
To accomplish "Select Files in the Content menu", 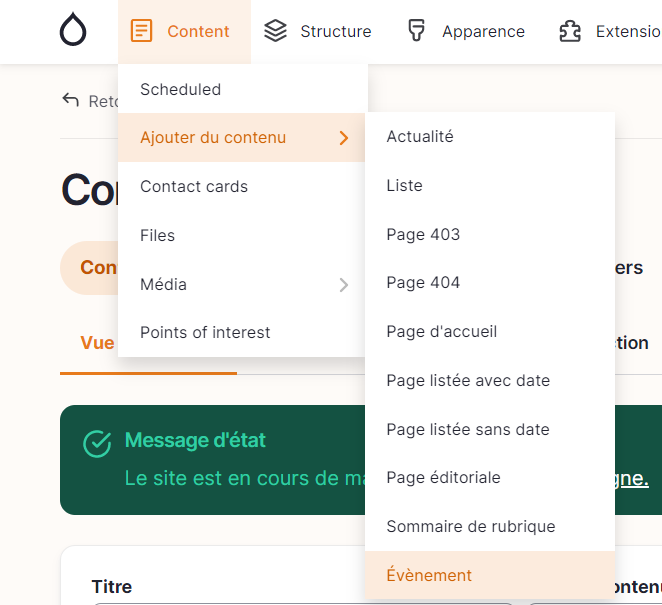I will point(157,236).
